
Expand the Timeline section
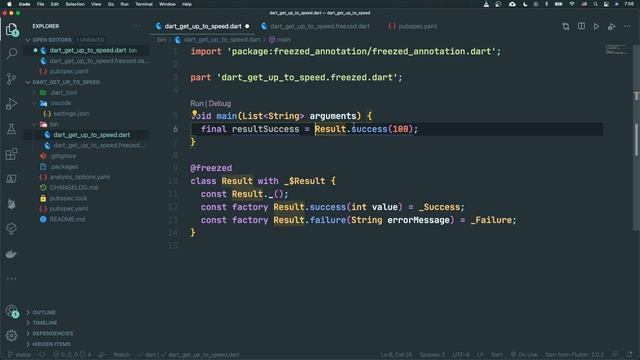[44, 323]
